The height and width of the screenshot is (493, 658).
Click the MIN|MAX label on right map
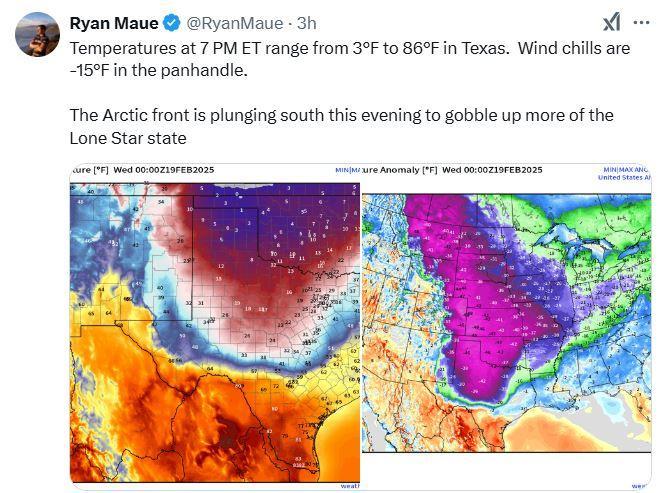[619, 169]
